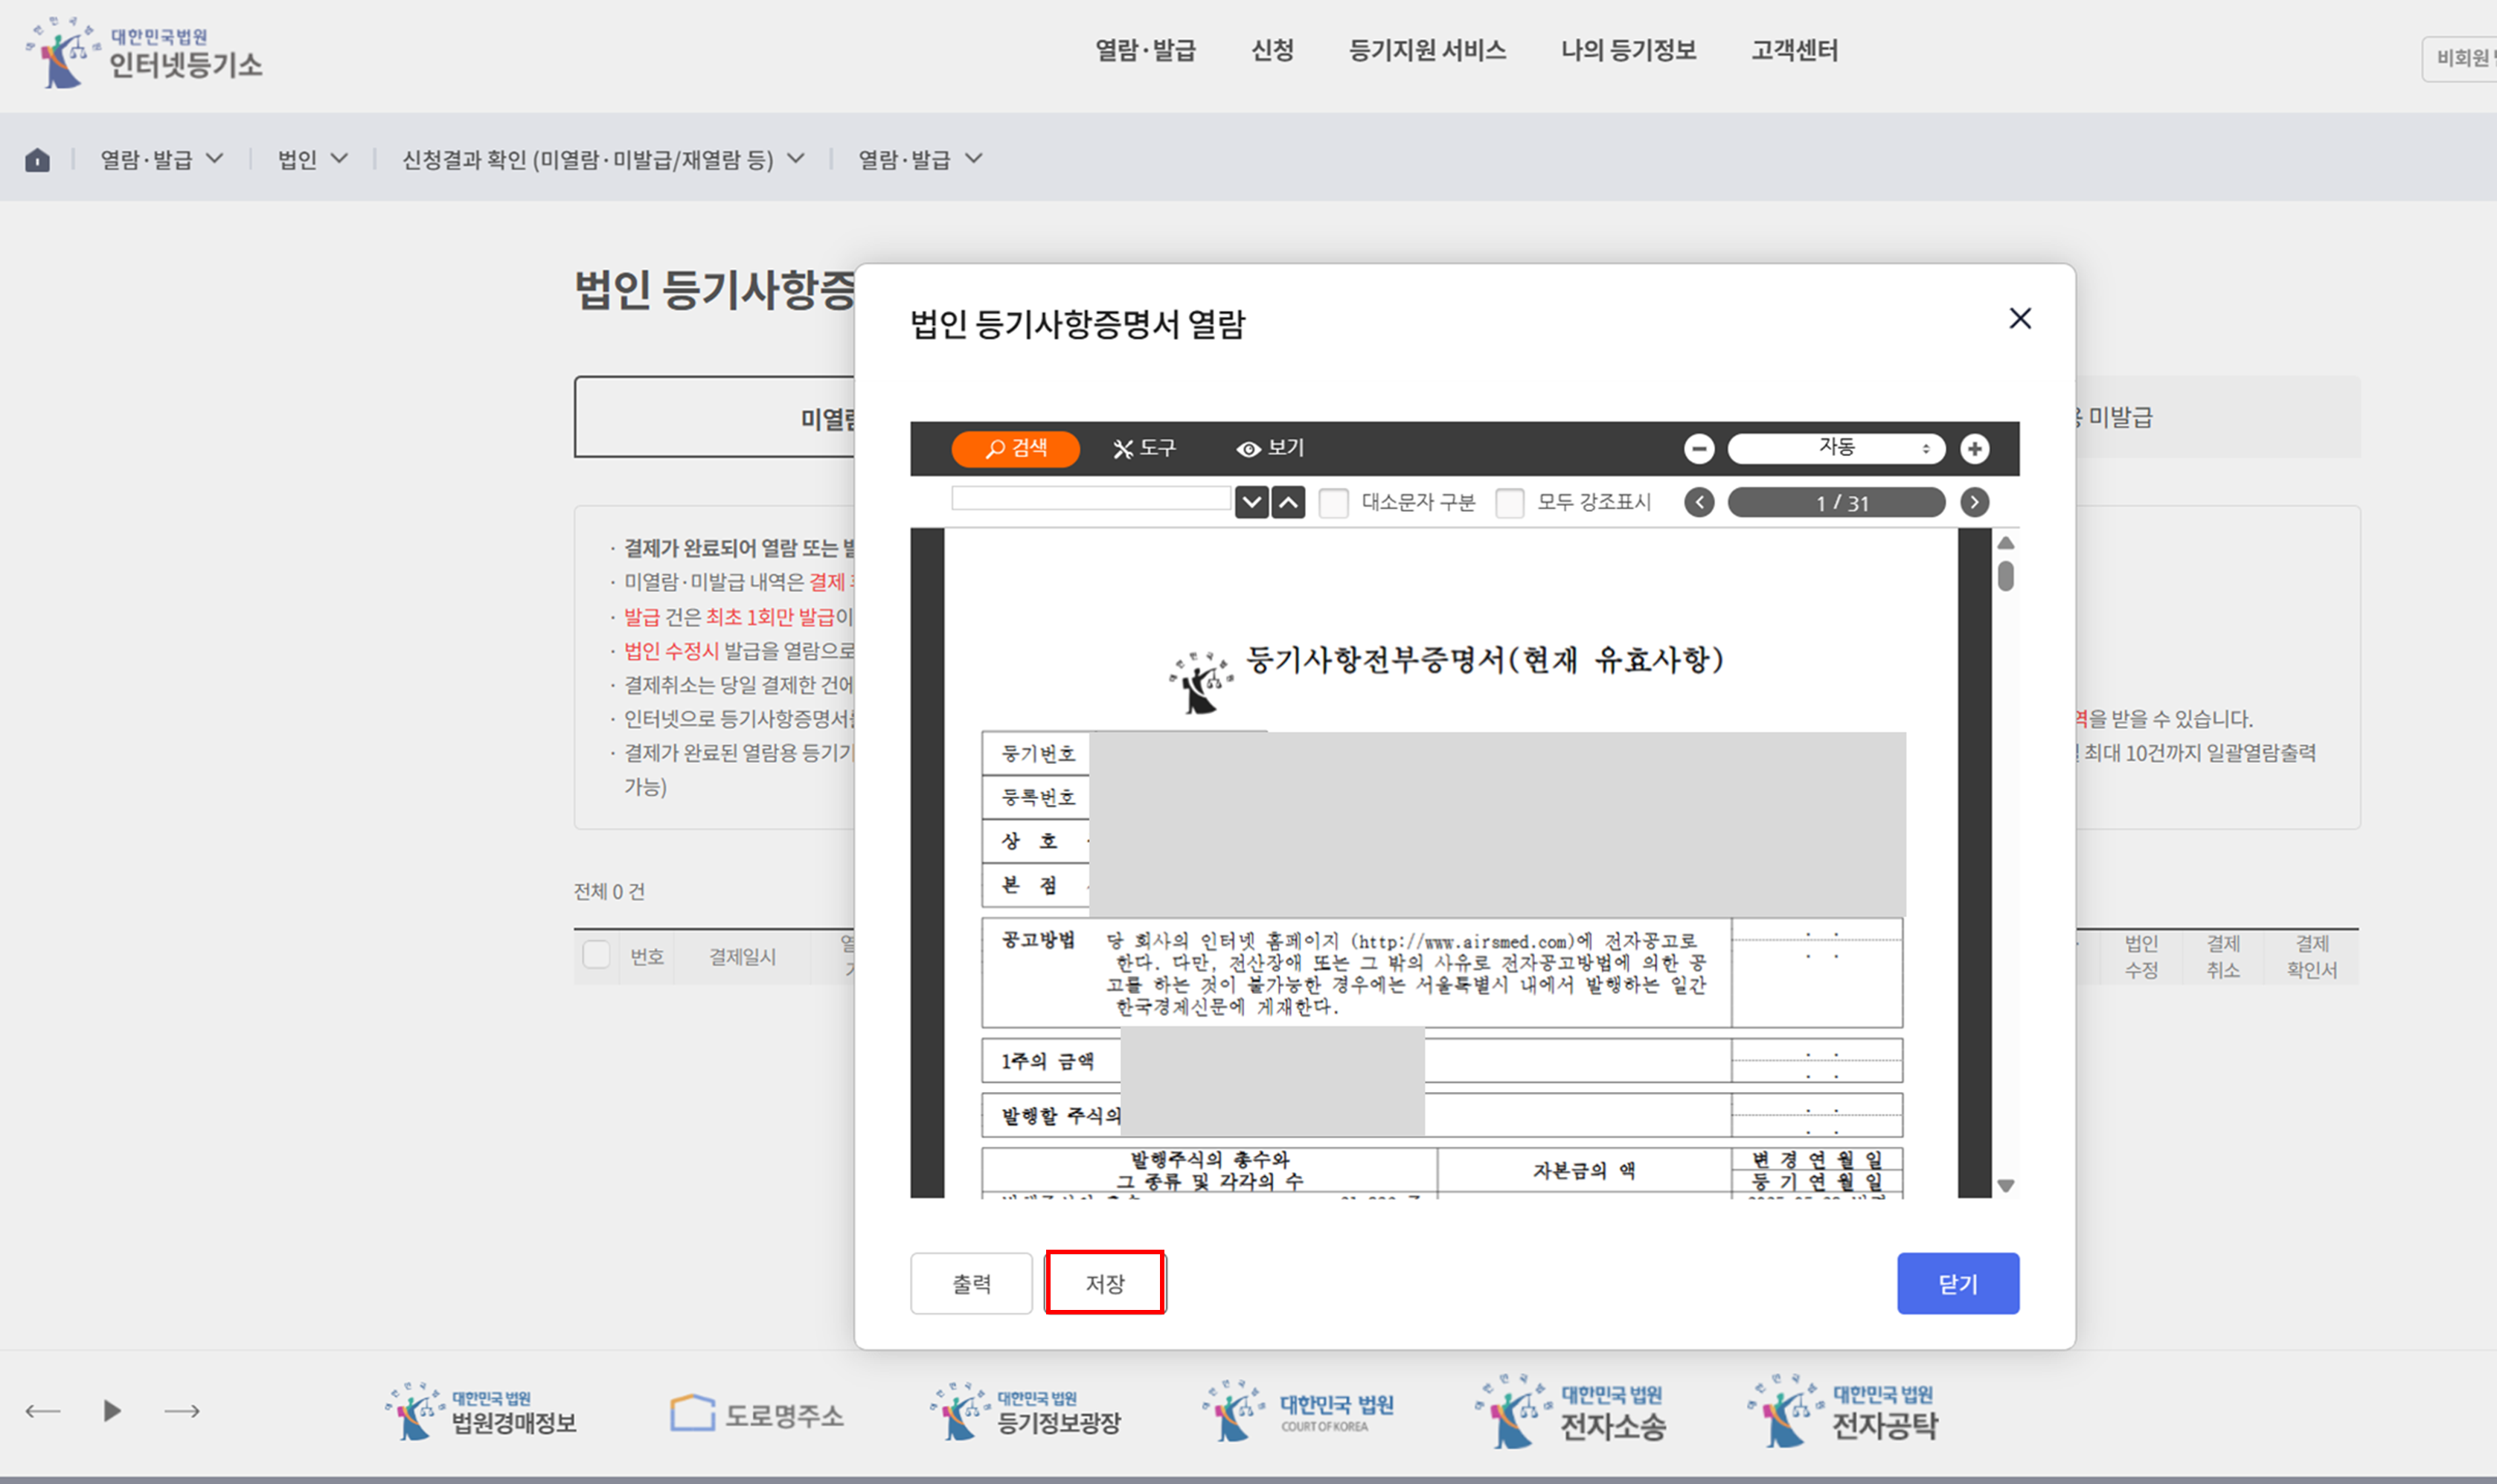Viewport: 2497px width, 1484px height.
Task: Go to the previous page arrow
Action: [1698, 502]
